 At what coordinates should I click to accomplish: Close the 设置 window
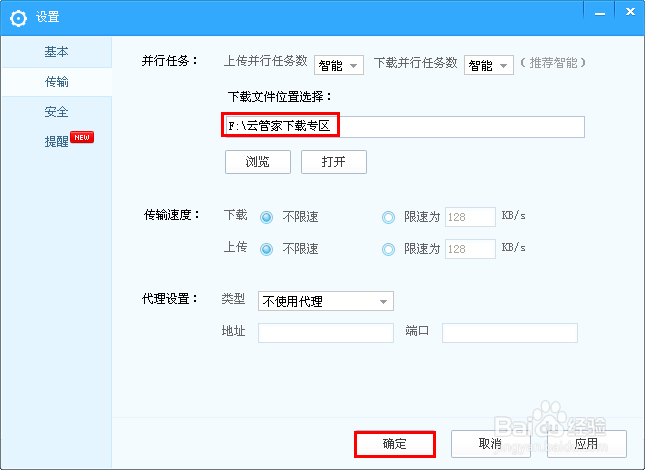click(x=629, y=12)
